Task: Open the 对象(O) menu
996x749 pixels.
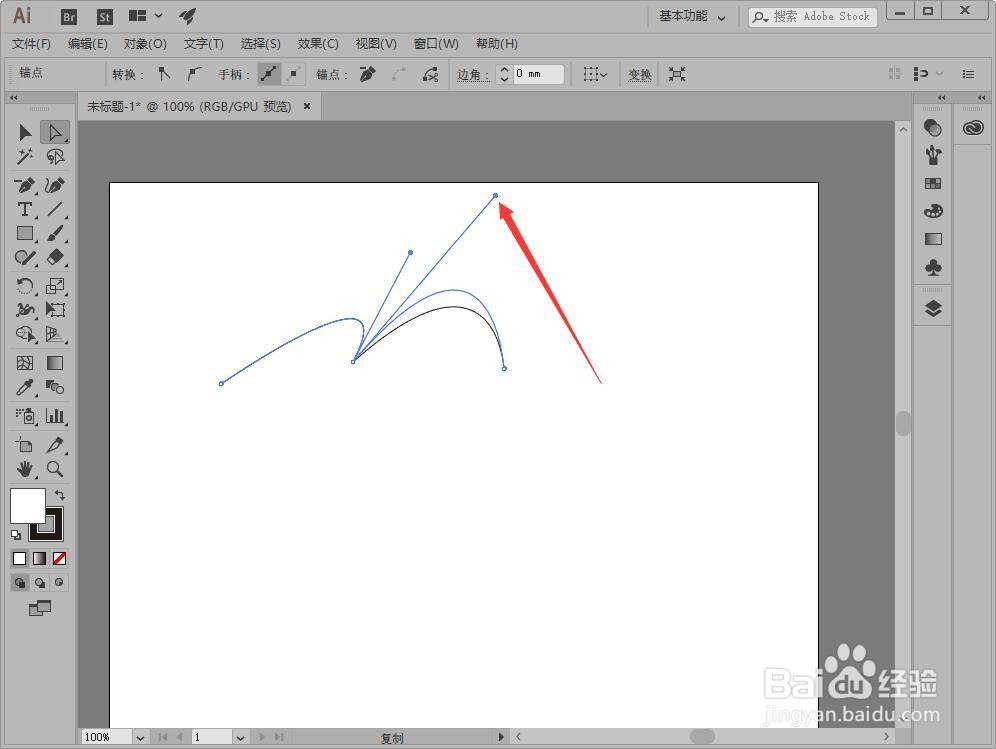Action: [x=145, y=44]
